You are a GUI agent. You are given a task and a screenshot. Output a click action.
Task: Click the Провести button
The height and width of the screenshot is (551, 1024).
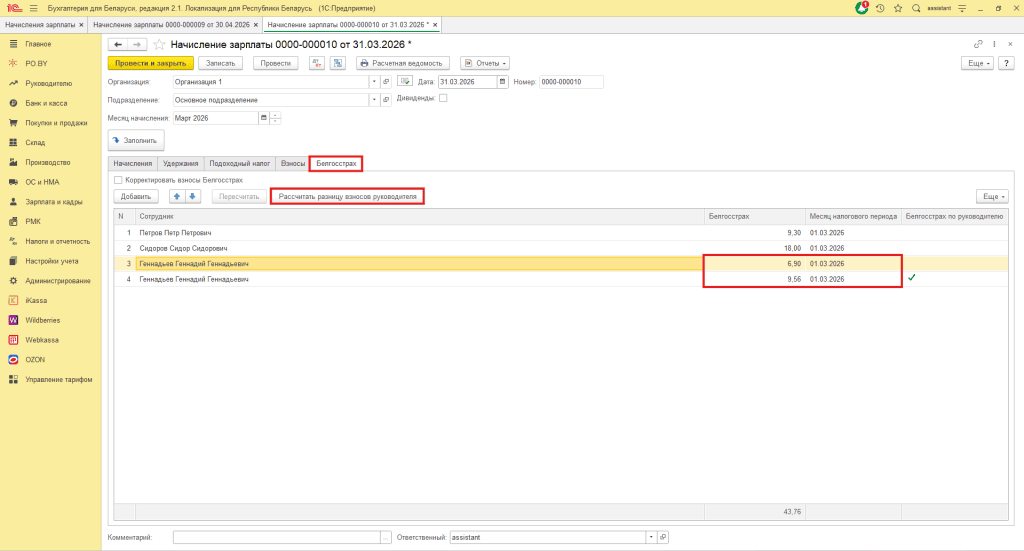tap(276, 63)
